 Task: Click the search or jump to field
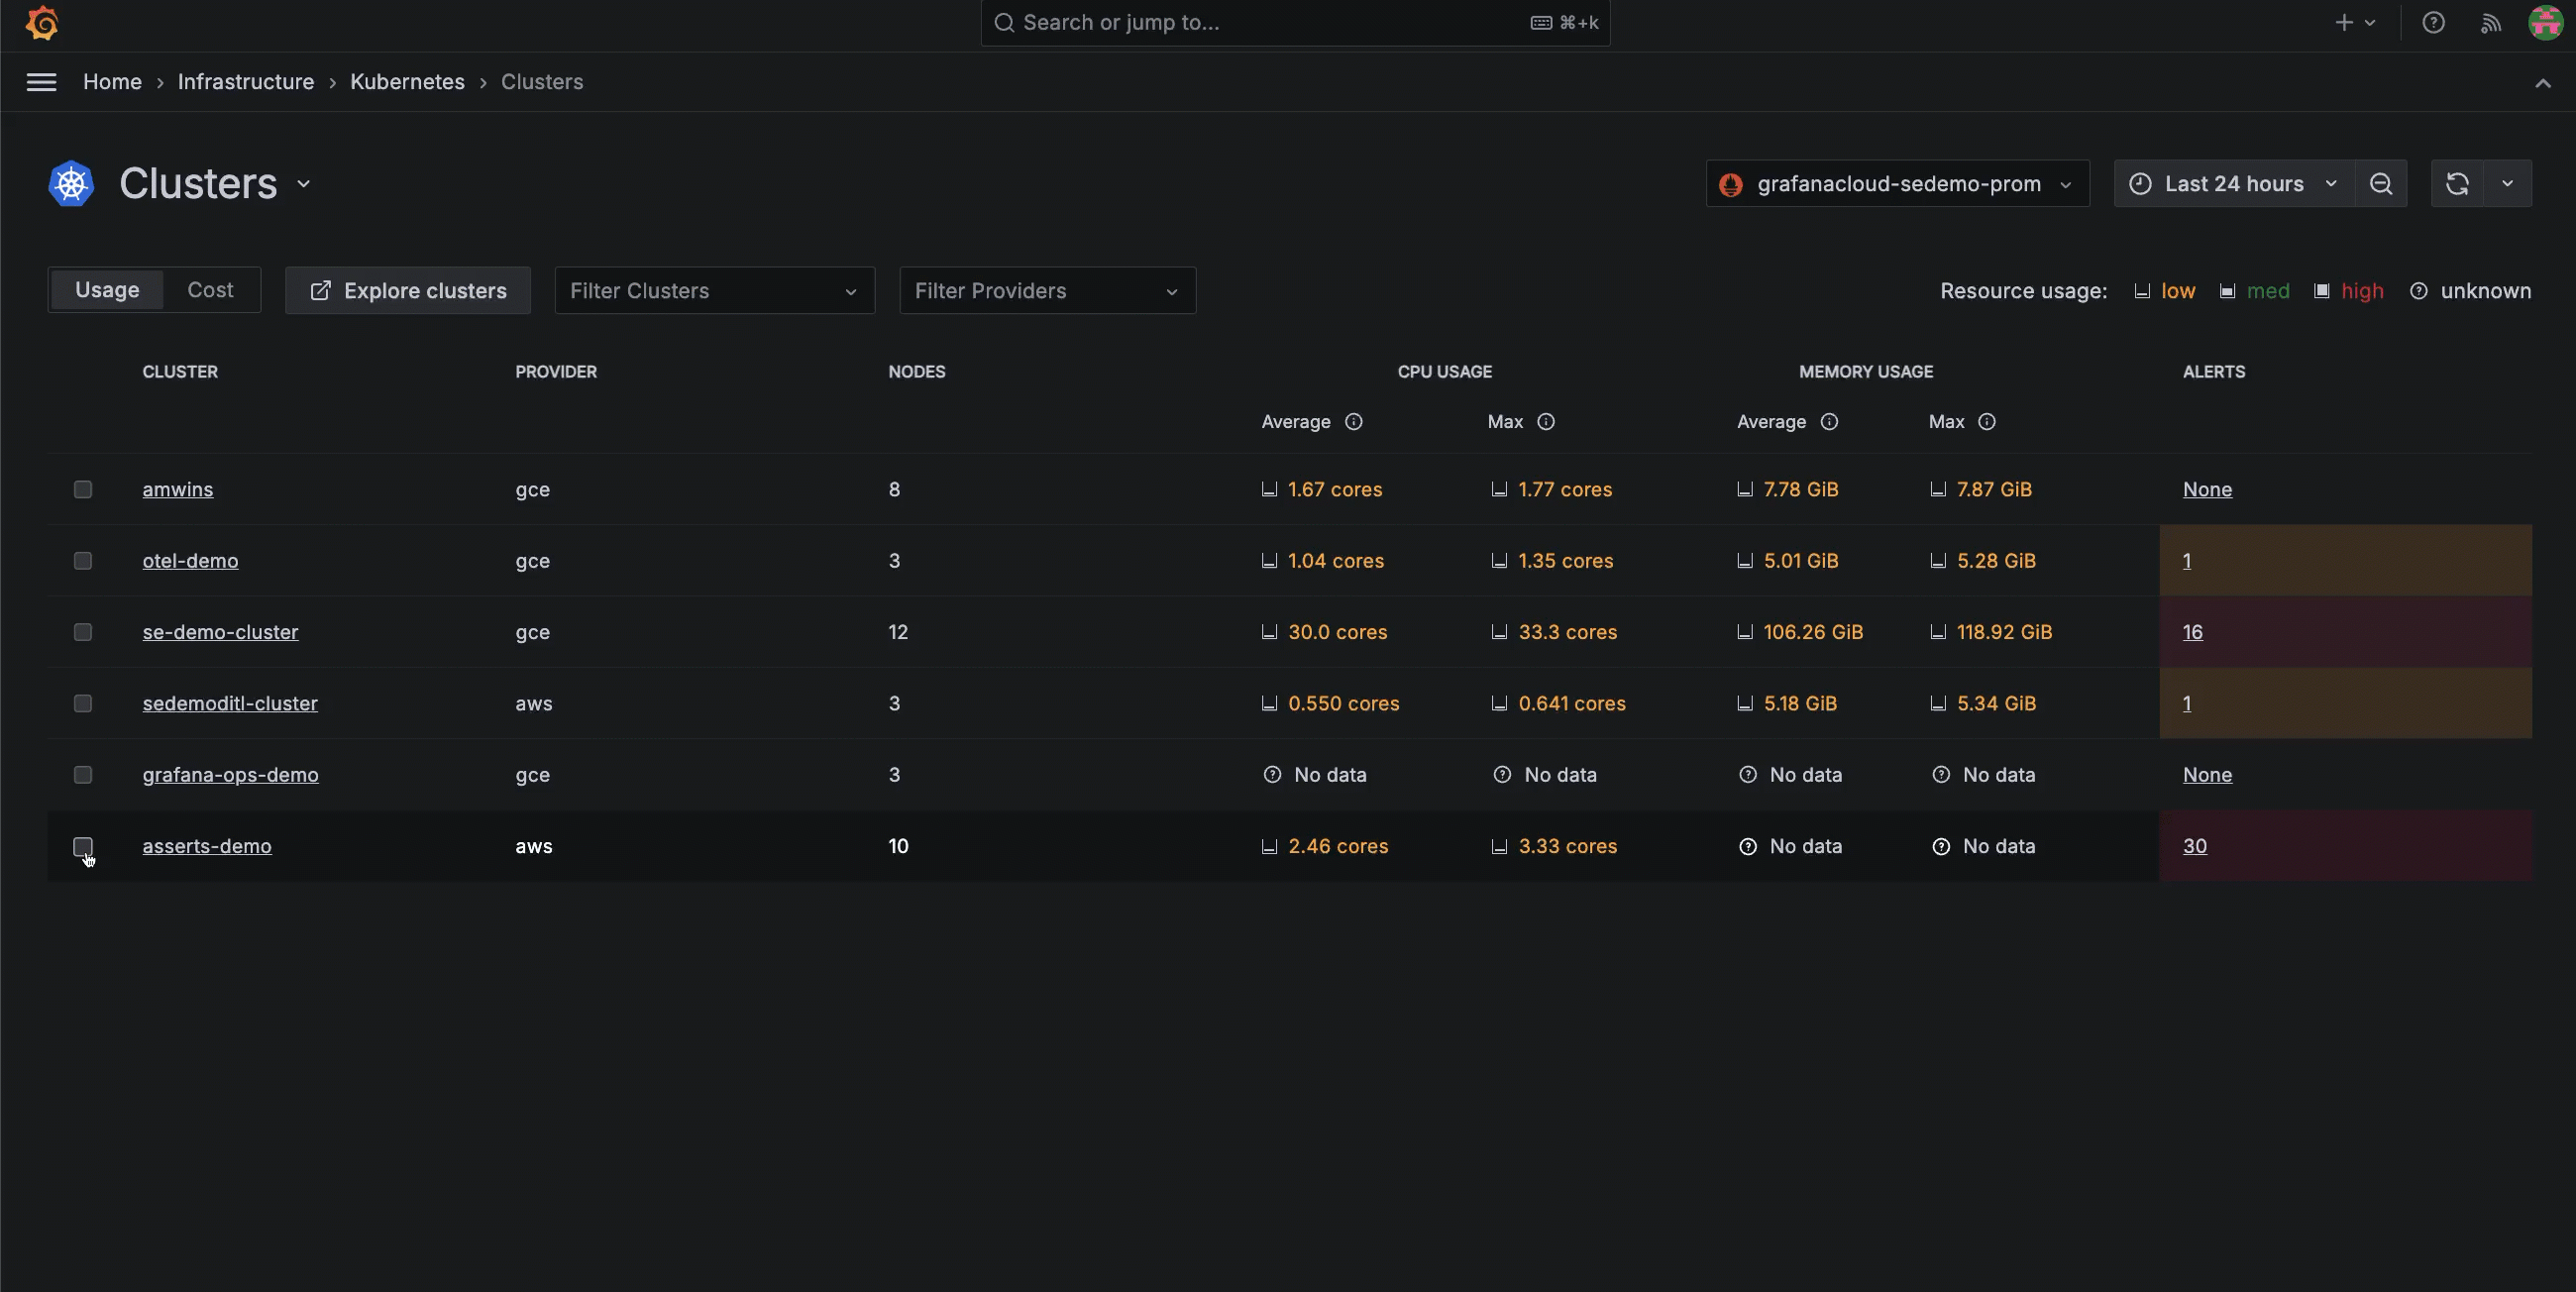pyautogui.click(x=1270, y=22)
